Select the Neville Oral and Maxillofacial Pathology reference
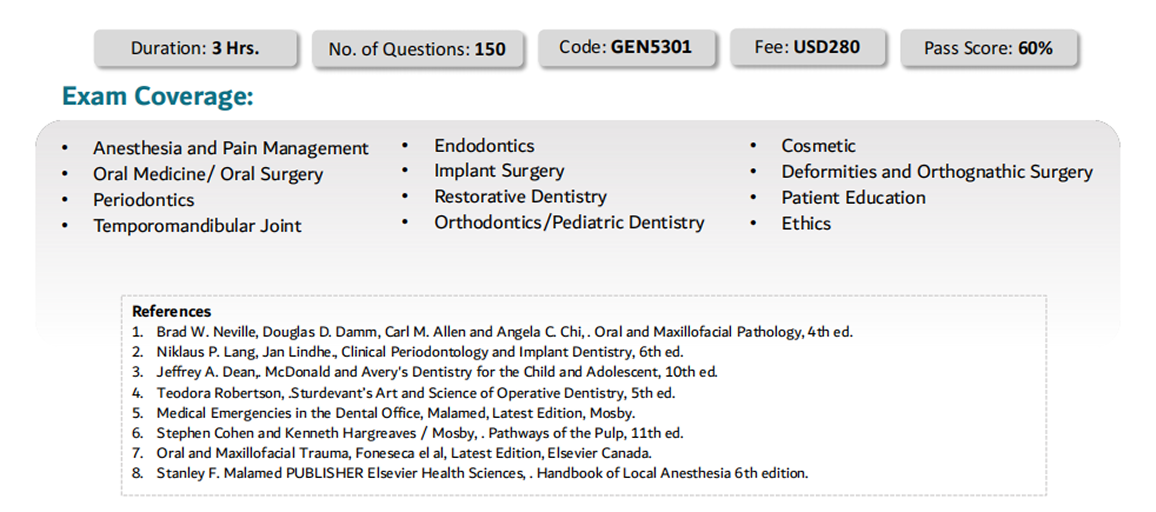Image resolution: width=1156 pixels, height=512 pixels. [504, 332]
